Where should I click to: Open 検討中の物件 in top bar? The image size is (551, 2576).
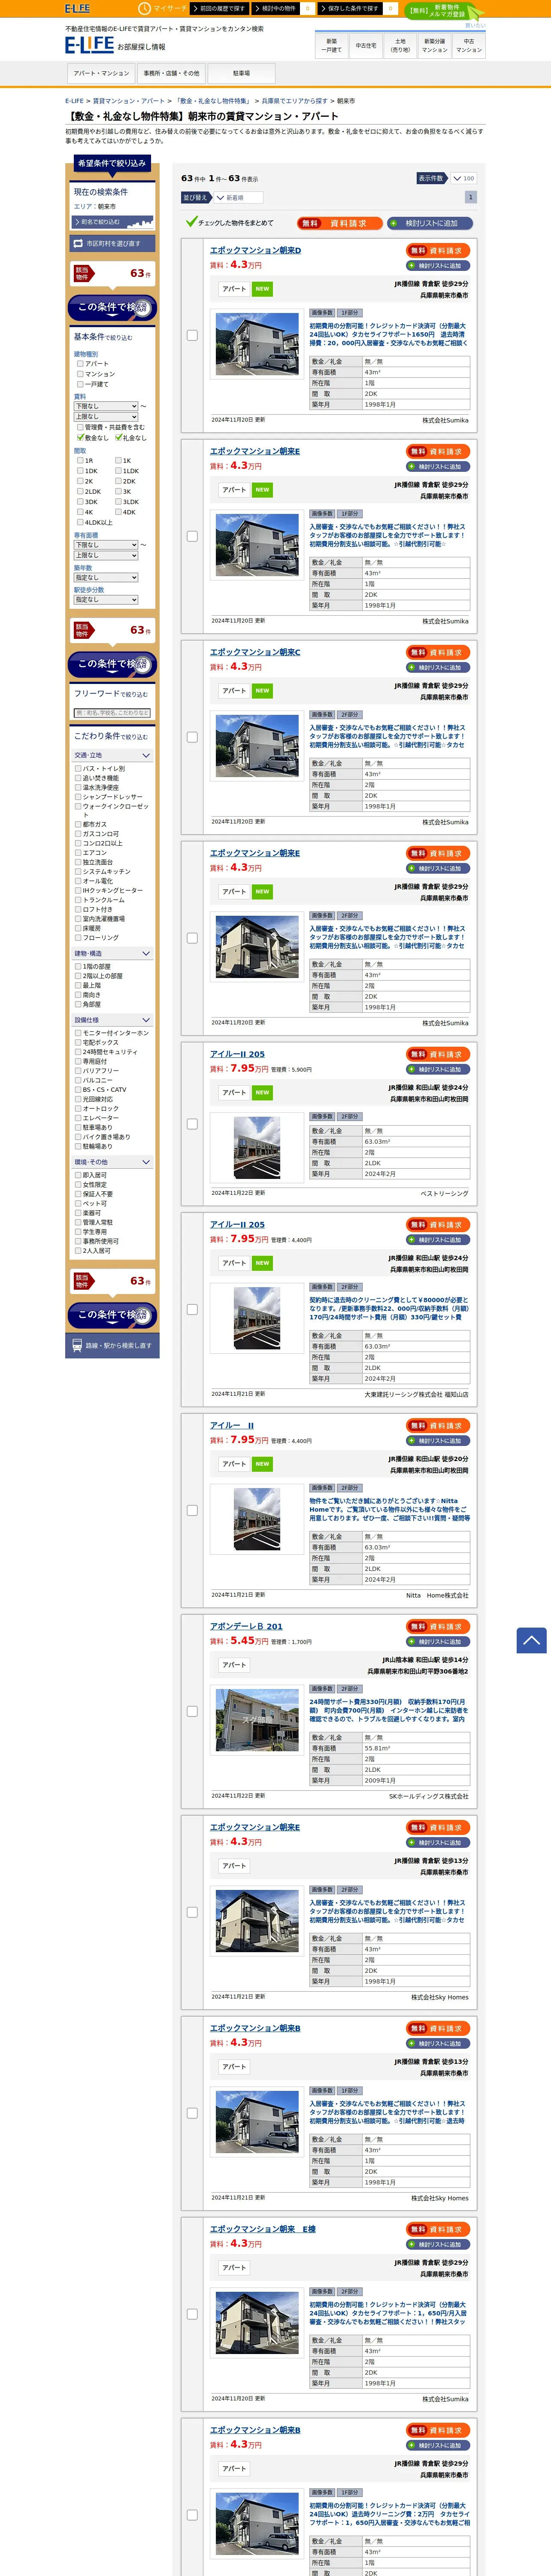[277, 8]
